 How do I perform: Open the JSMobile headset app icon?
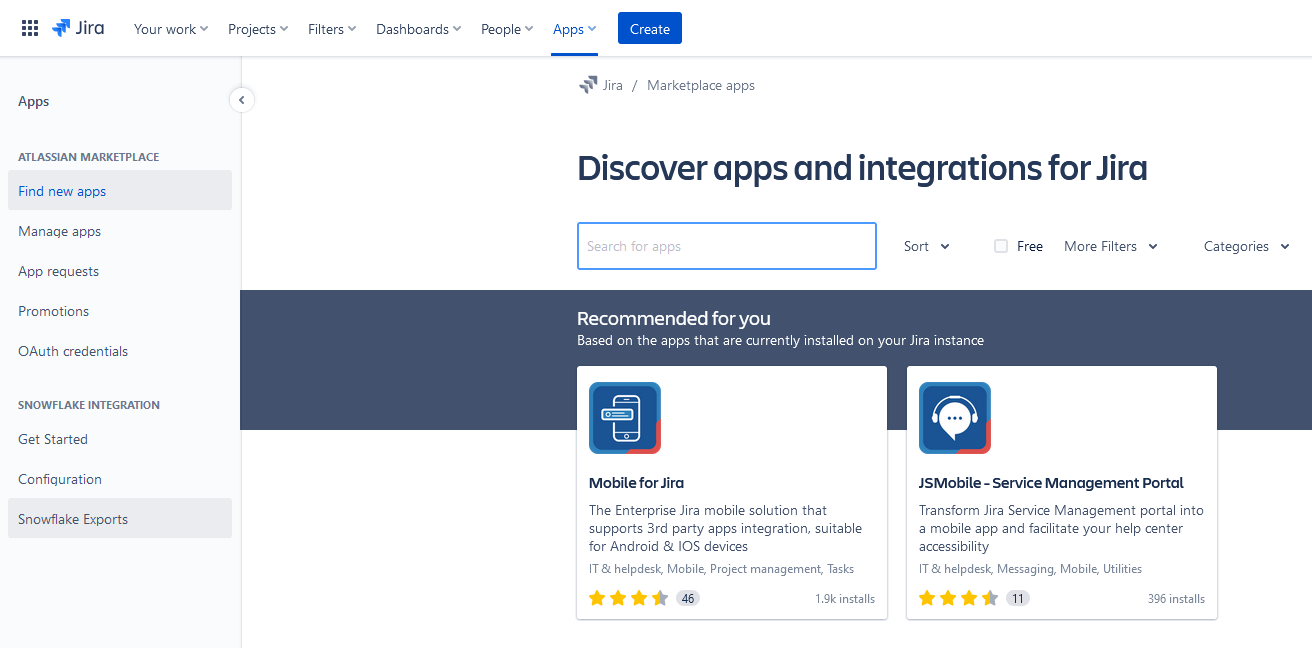pos(955,418)
